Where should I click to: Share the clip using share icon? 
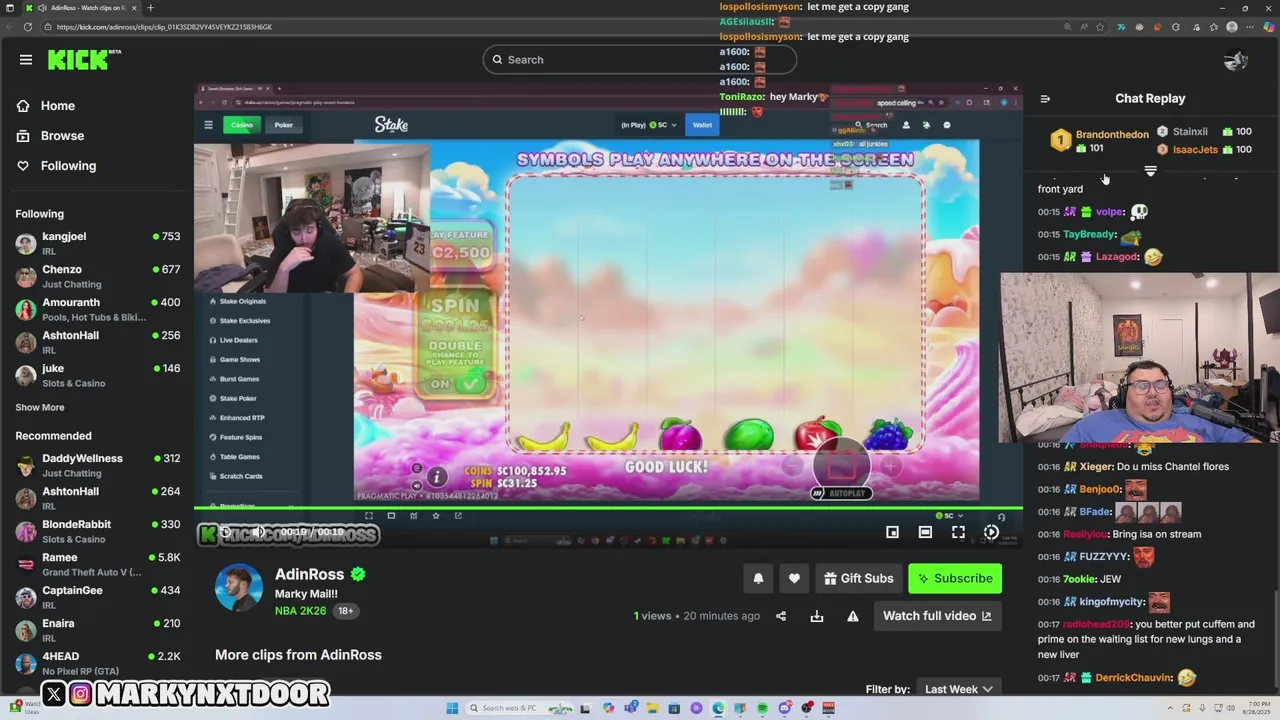point(781,616)
